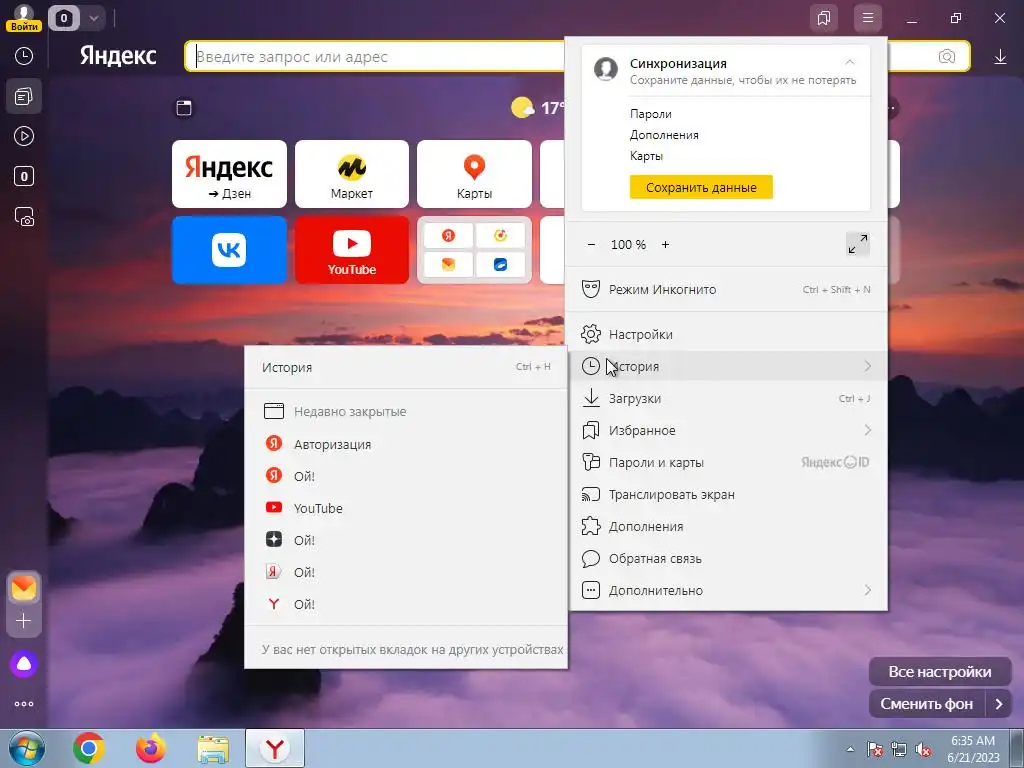Click the arrow next to Сменить фон

point(999,704)
